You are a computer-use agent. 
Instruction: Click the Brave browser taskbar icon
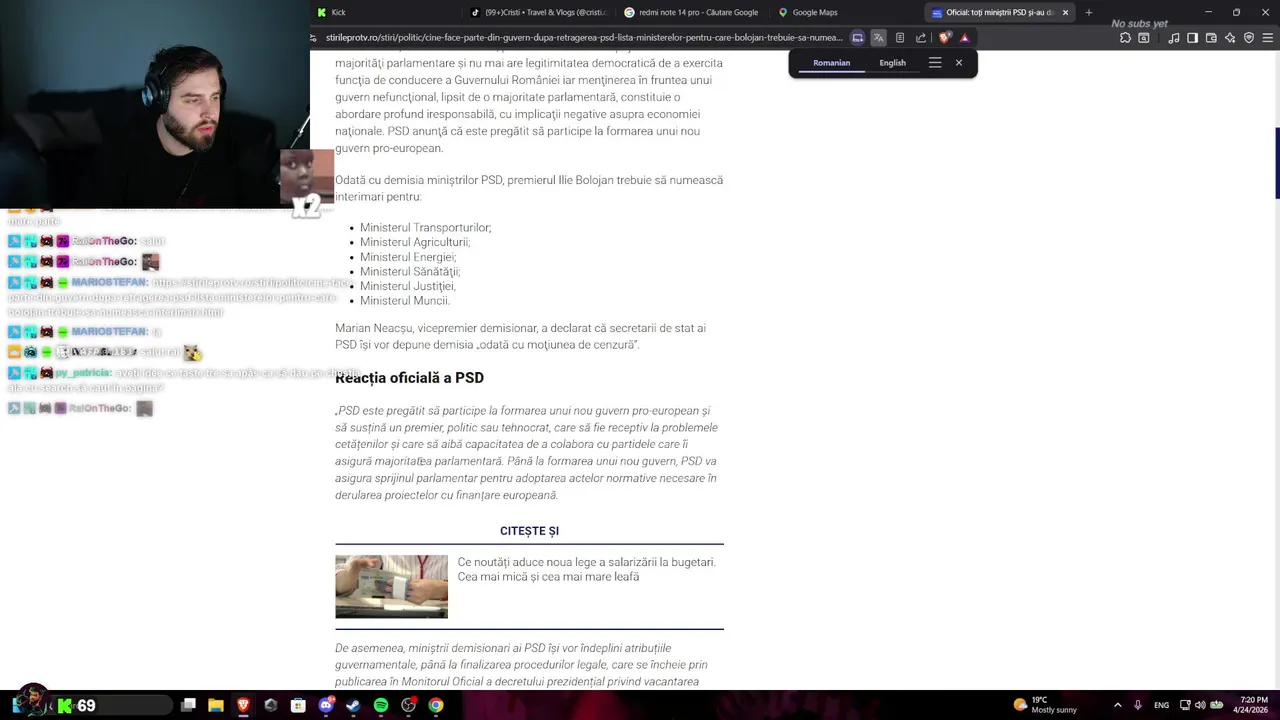coord(243,705)
